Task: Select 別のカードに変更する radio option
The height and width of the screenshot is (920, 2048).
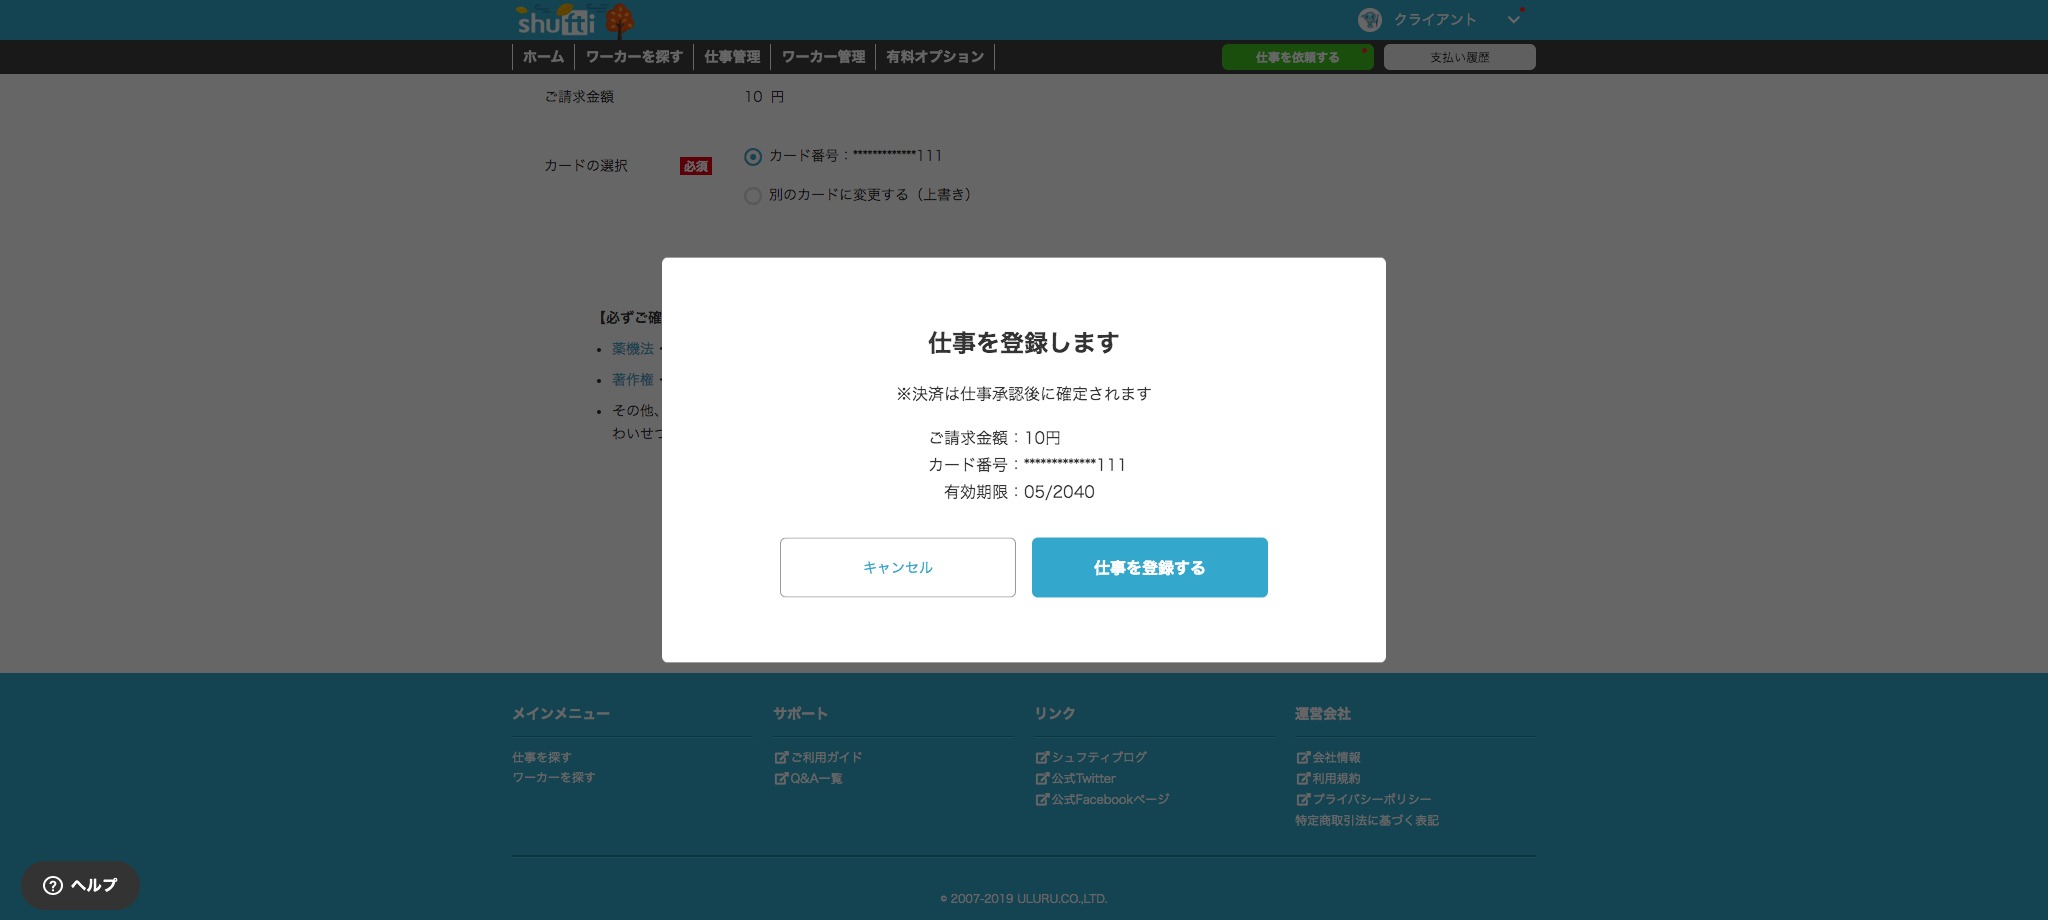Action: pos(753,196)
